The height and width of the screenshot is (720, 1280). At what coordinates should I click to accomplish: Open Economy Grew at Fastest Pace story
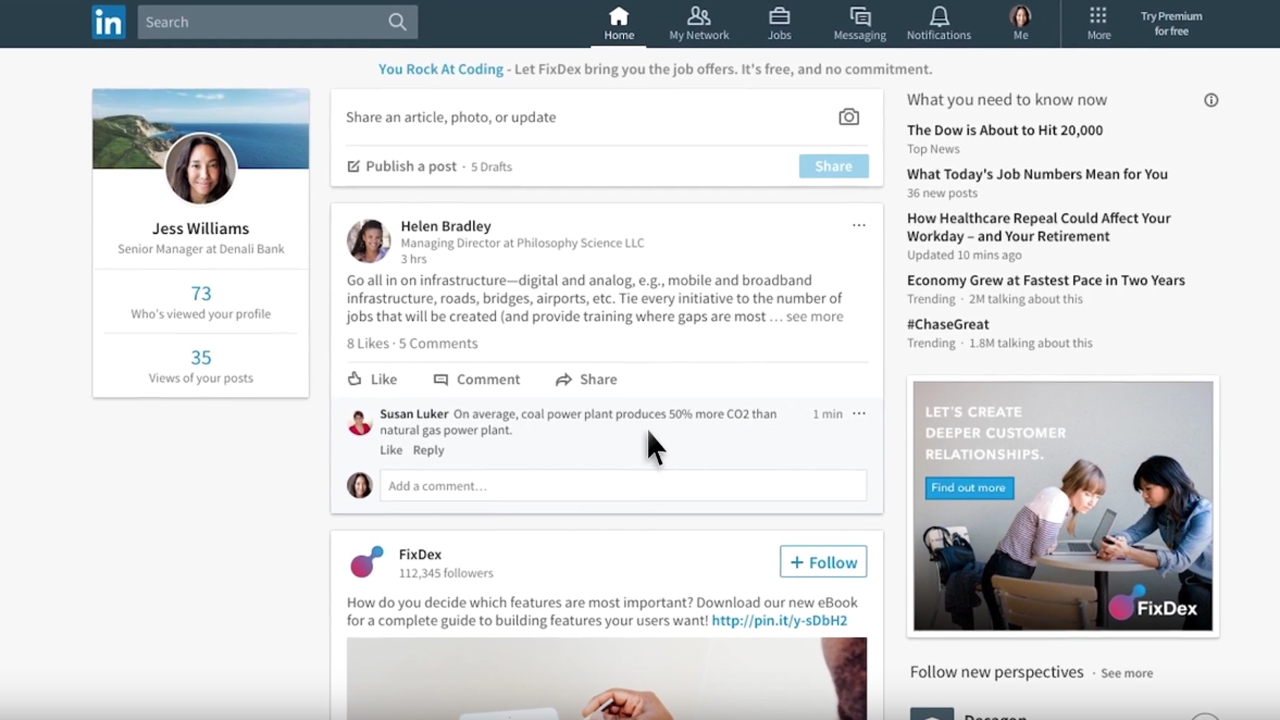point(1046,280)
